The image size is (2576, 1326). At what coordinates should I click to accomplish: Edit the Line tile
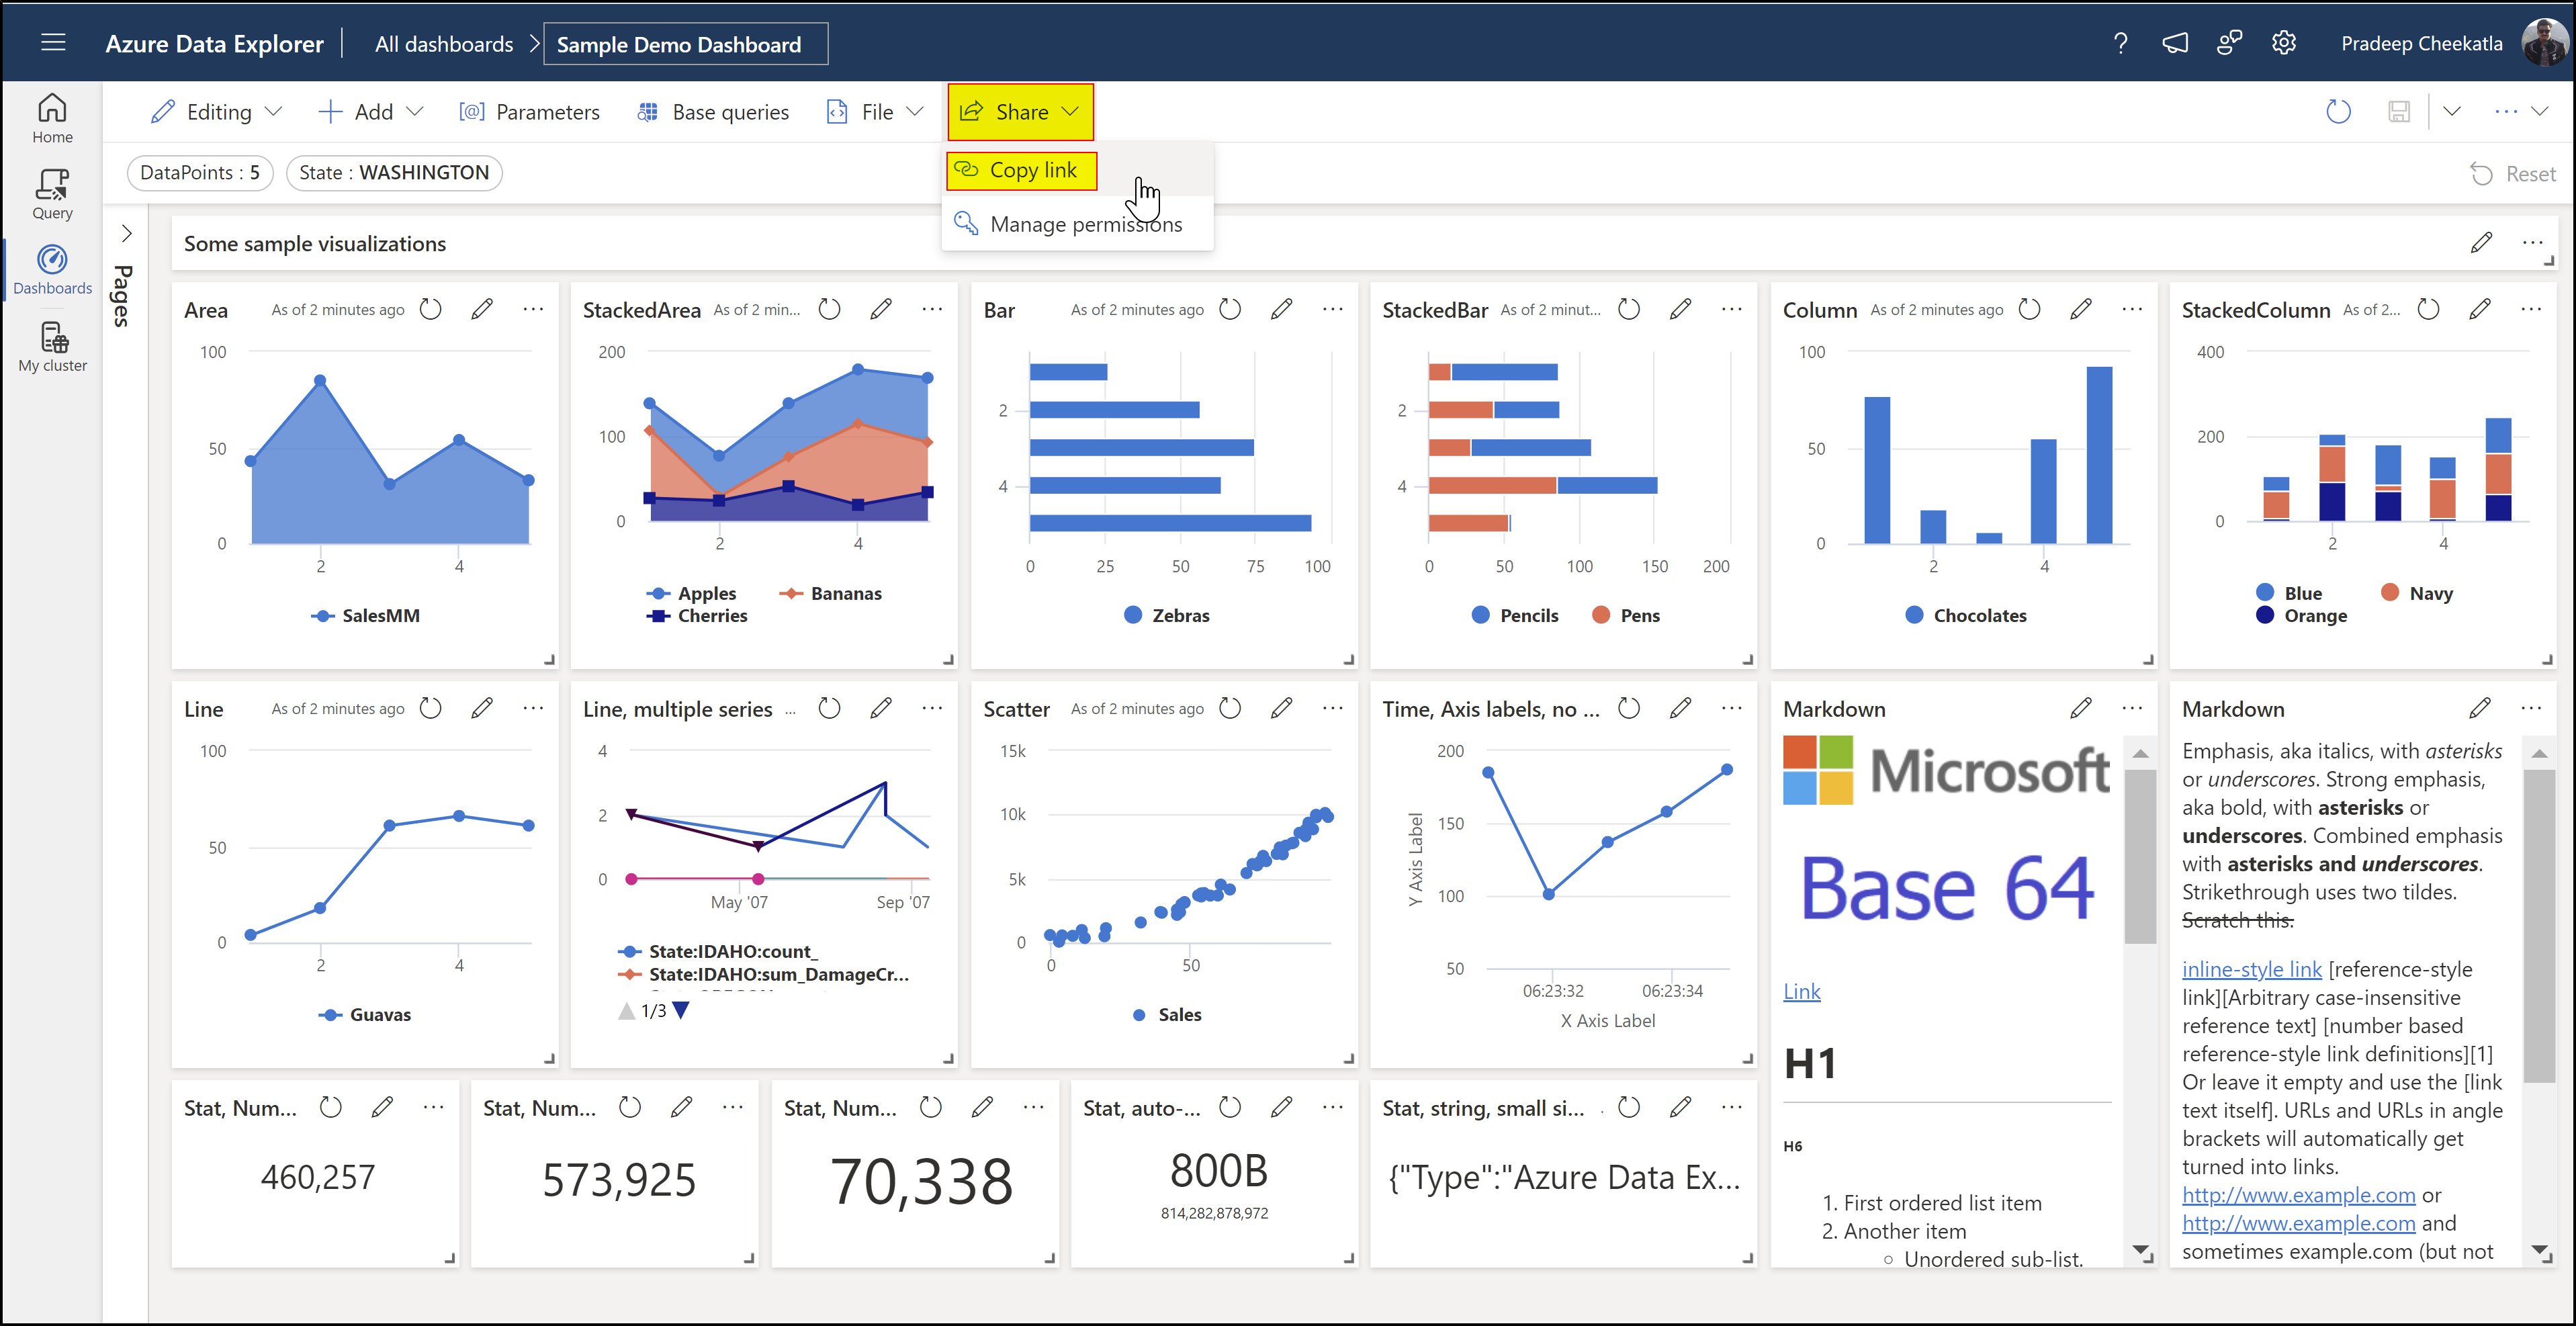[x=482, y=708]
